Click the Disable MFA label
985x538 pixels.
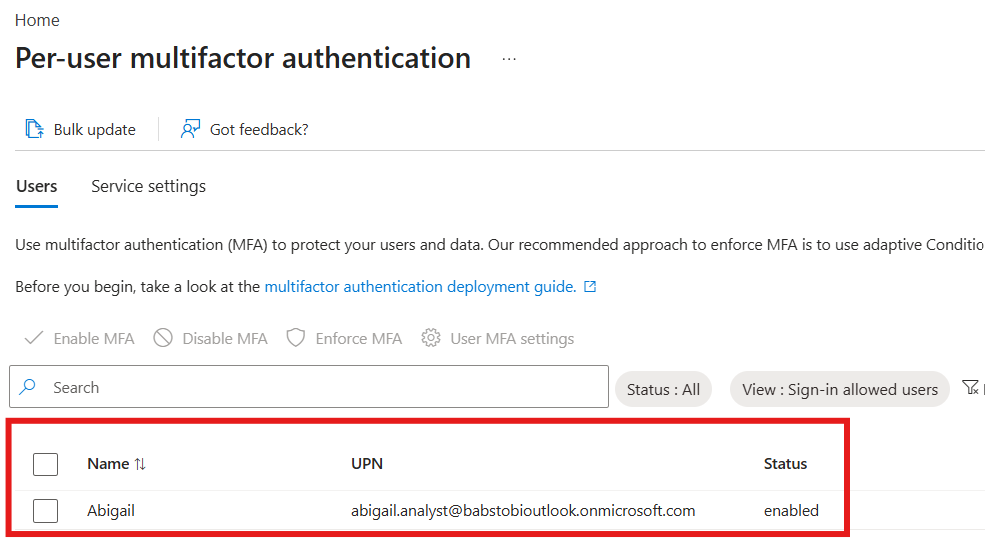tap(225, 339)
